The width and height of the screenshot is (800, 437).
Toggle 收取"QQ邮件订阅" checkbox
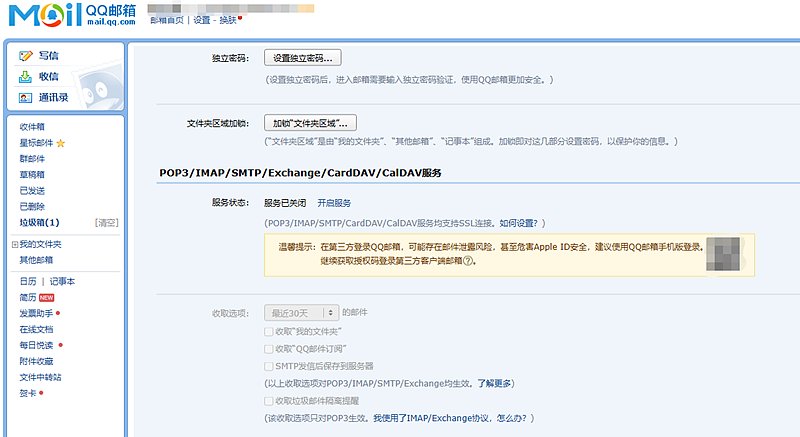coord(268,349)
